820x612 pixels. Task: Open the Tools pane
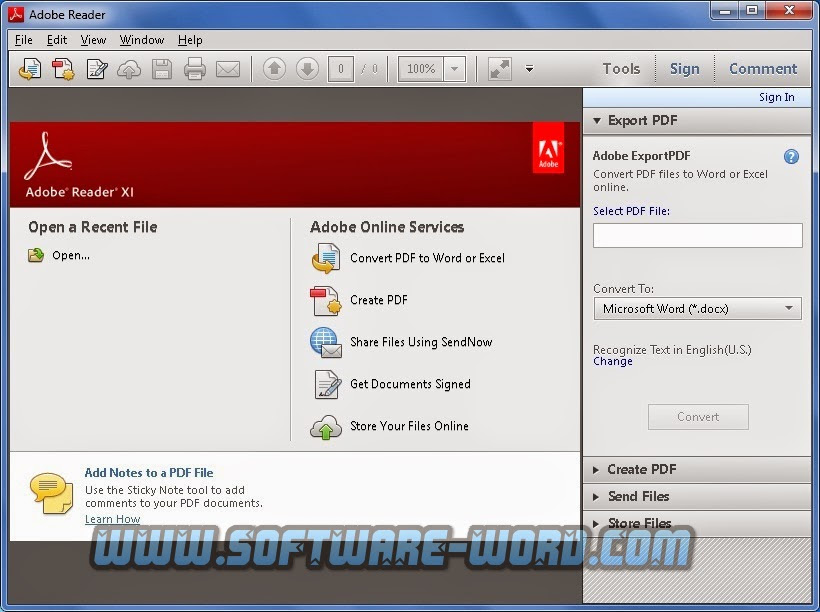[621, 69]
